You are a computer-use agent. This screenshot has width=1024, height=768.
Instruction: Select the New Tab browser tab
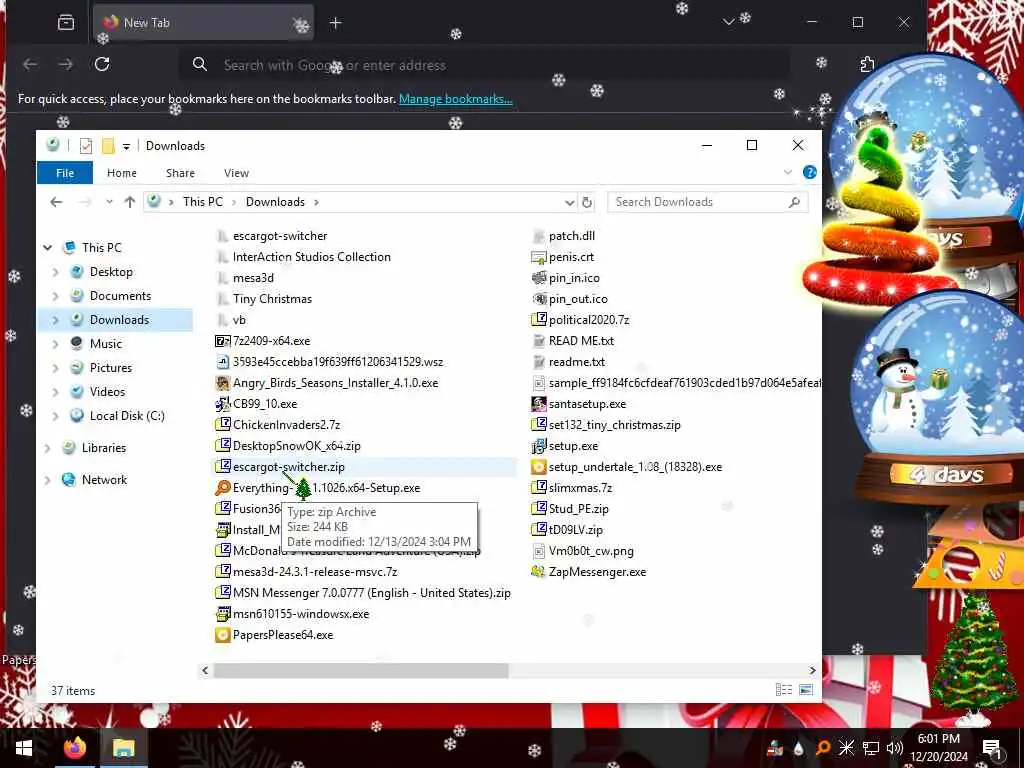coord(203,23)
